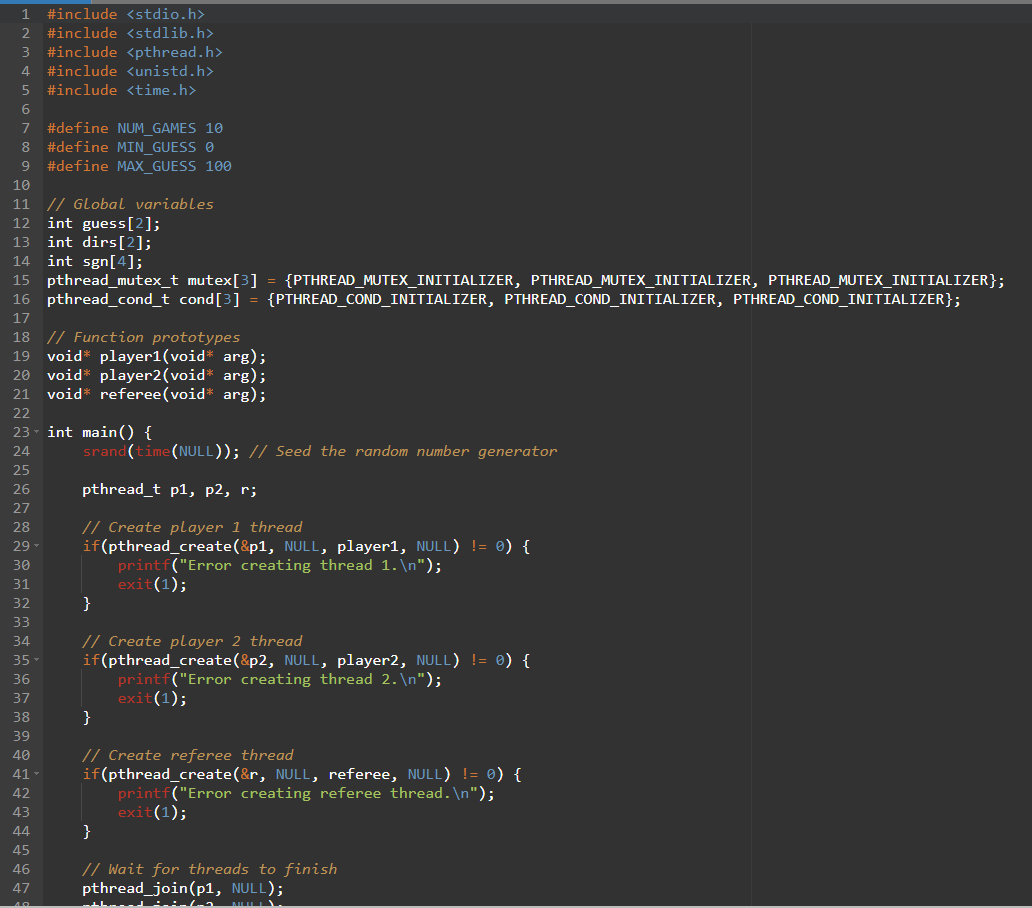Click line number 15 in the gutter
The image size is (1032, 908).
[x=21, y=280]
